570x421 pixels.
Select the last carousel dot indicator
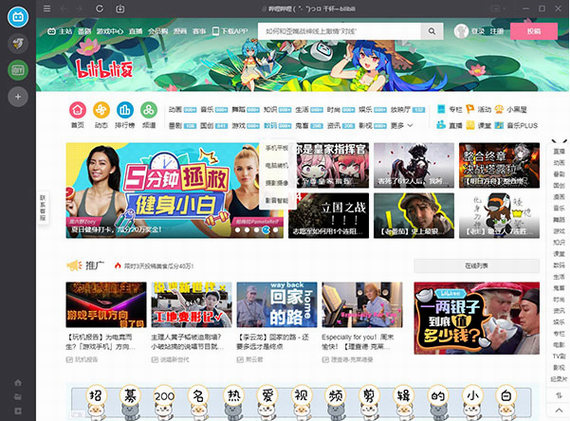click(276, 230)
